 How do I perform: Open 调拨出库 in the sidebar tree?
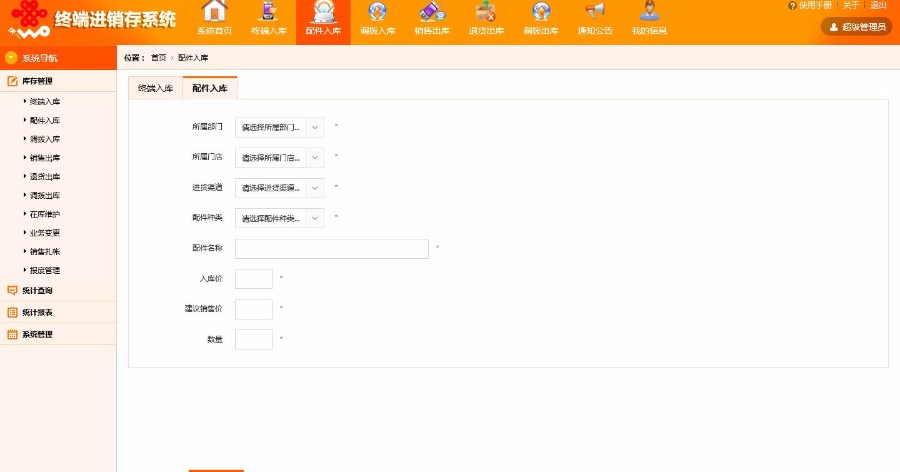tap(45, 196)
